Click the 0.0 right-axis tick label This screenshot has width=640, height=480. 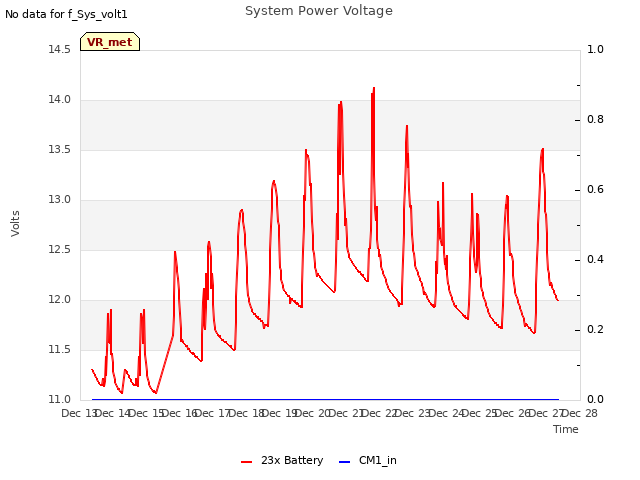[595, 399]
